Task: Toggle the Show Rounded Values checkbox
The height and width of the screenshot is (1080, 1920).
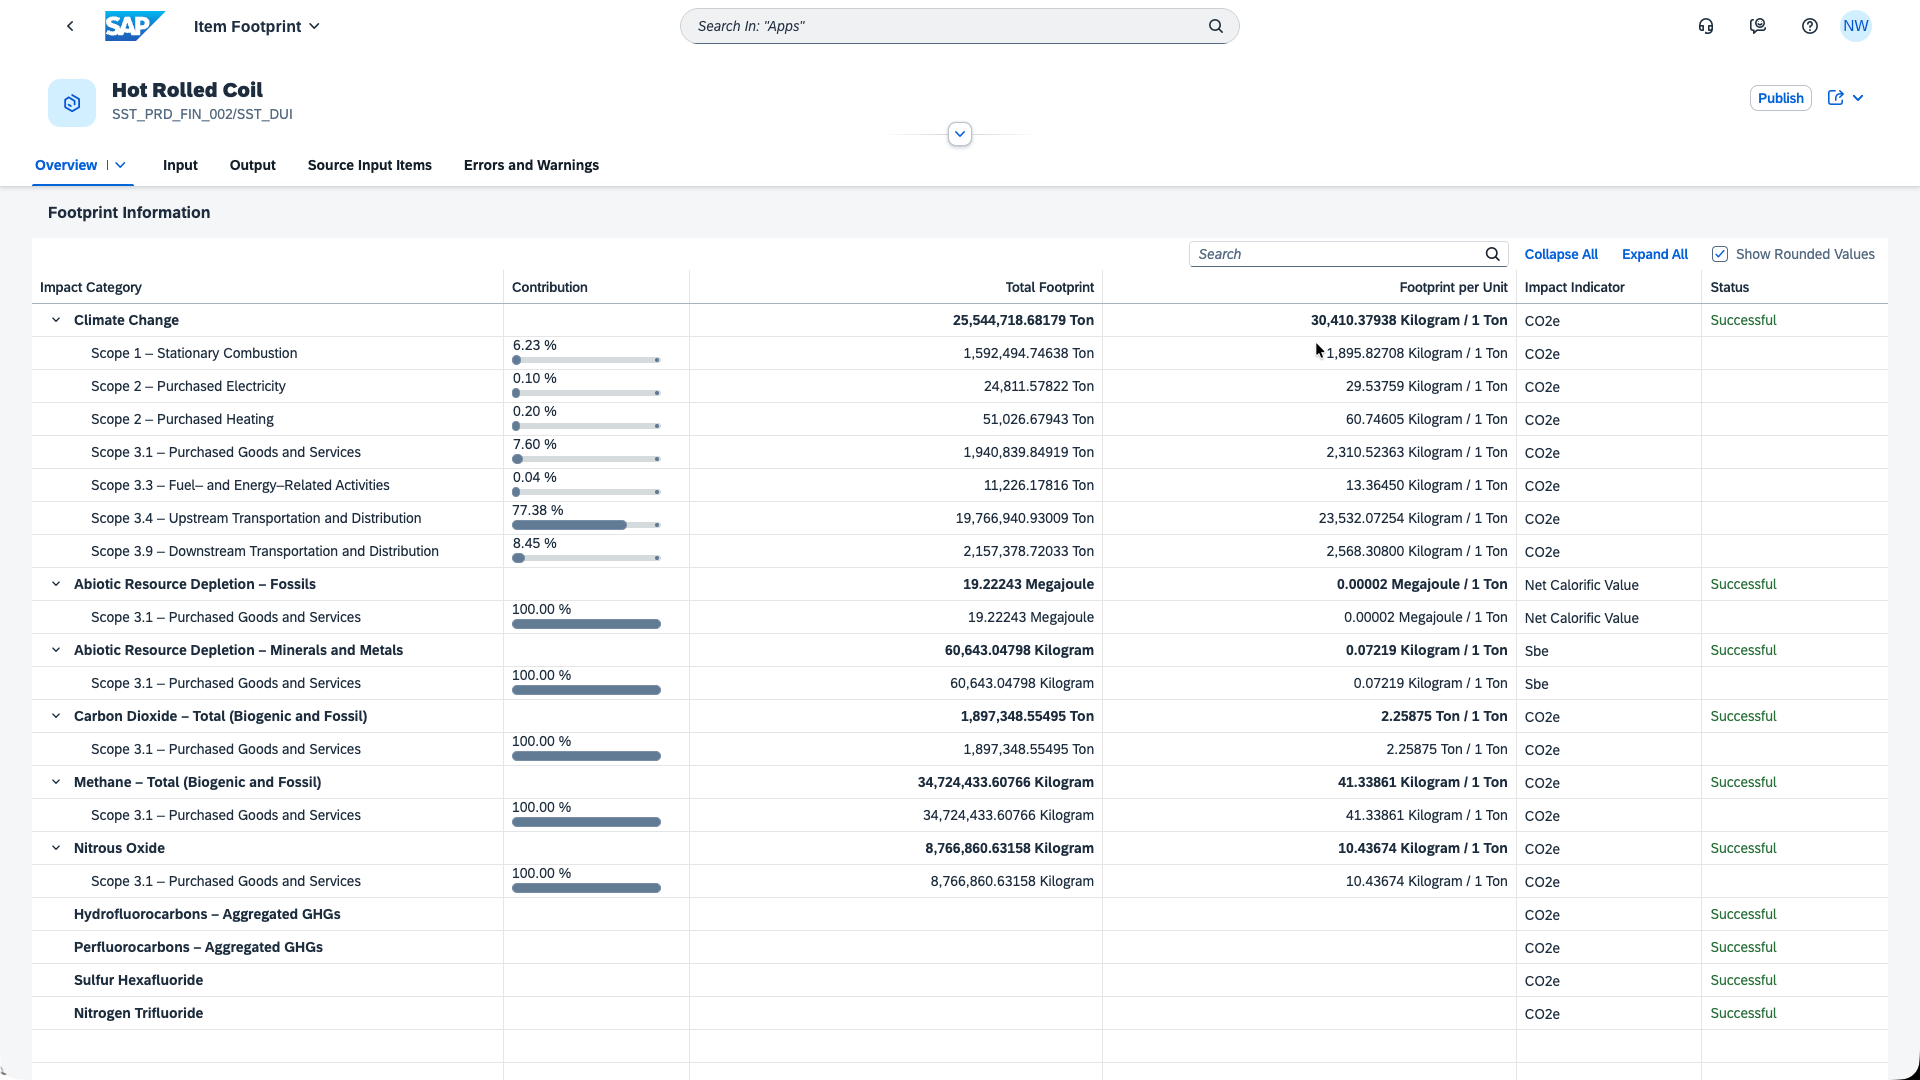Action: tap(1720, 254)
